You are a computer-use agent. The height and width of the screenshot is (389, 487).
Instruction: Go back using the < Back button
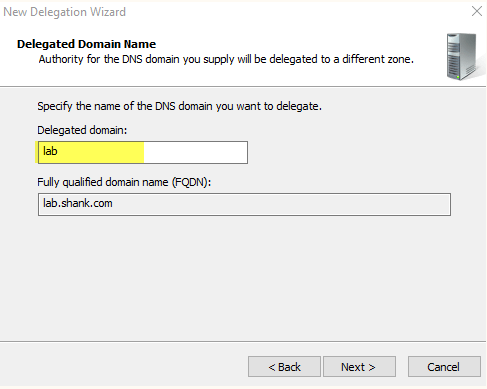284,367
